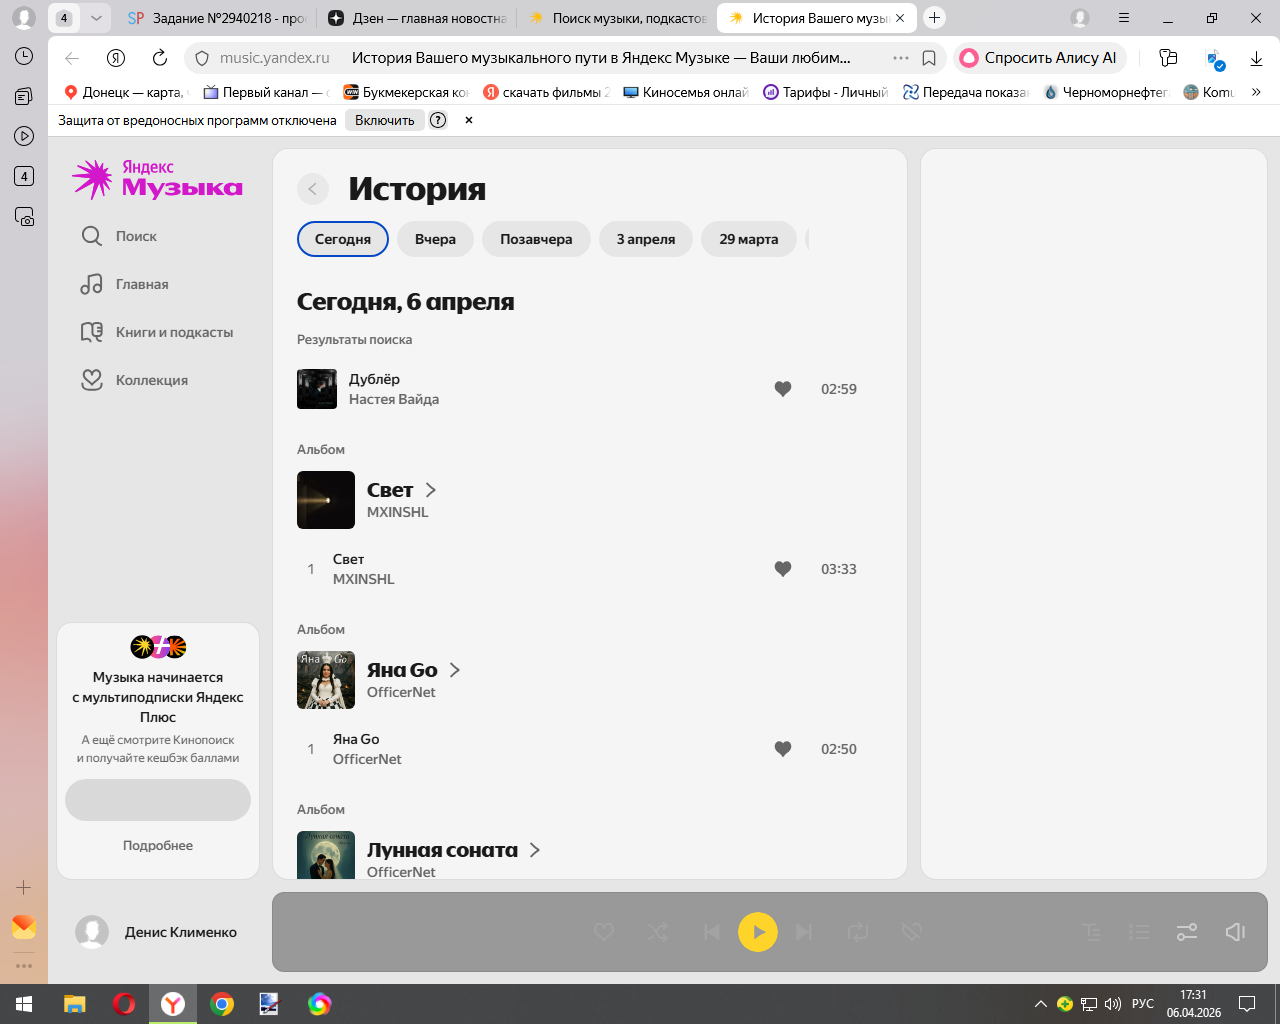The height and width of the screenshot is (1024, 1280).
Task: Like the track Дублёр by Настея Вайда
Action: tap(783, 389)
